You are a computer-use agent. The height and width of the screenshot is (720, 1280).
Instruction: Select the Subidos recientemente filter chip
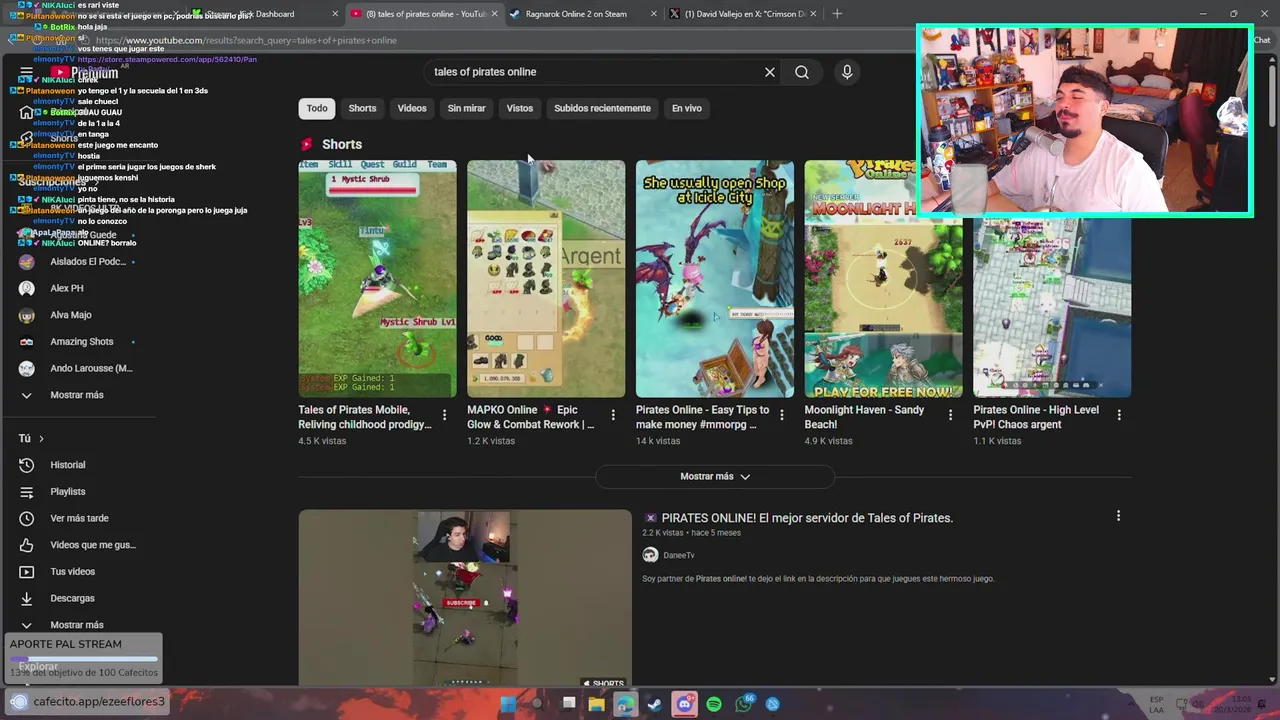point(602,108)
